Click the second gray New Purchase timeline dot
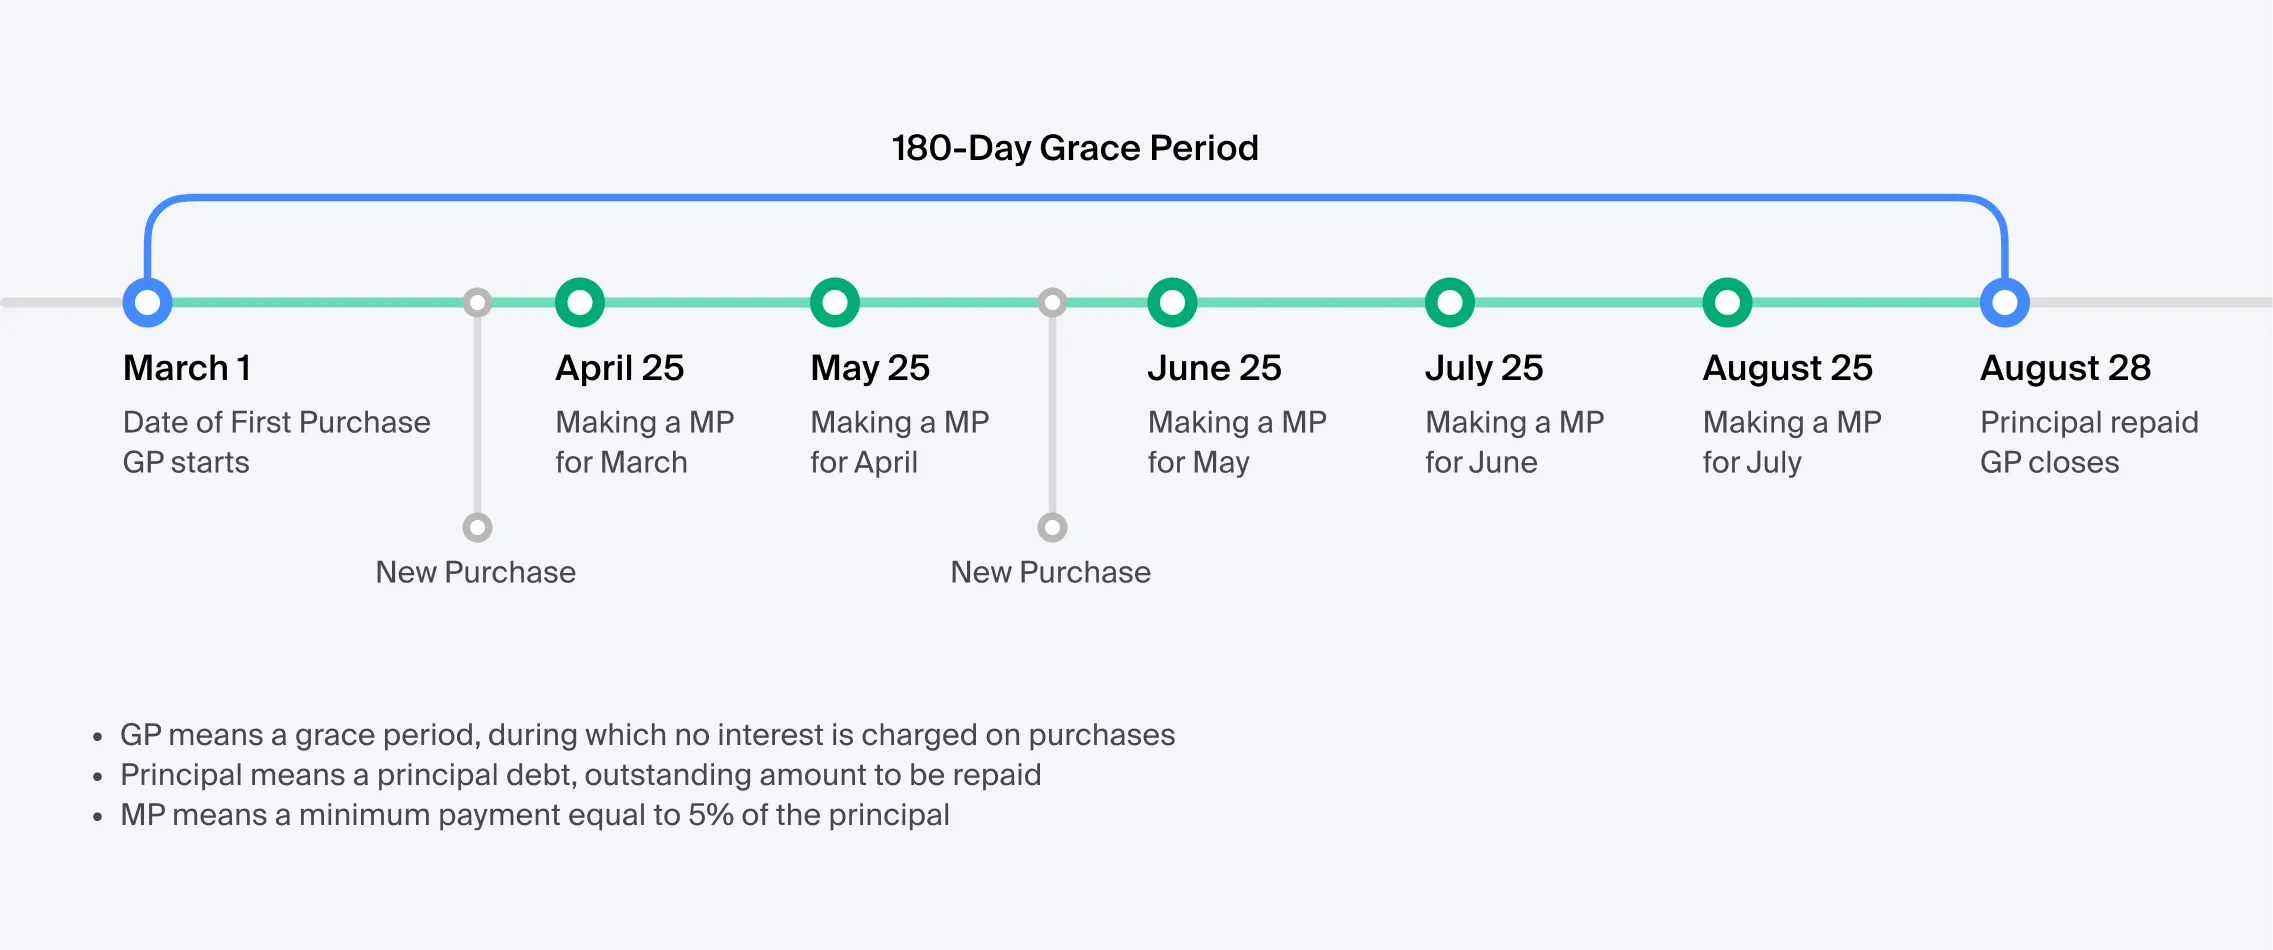 pos(1052,302)
